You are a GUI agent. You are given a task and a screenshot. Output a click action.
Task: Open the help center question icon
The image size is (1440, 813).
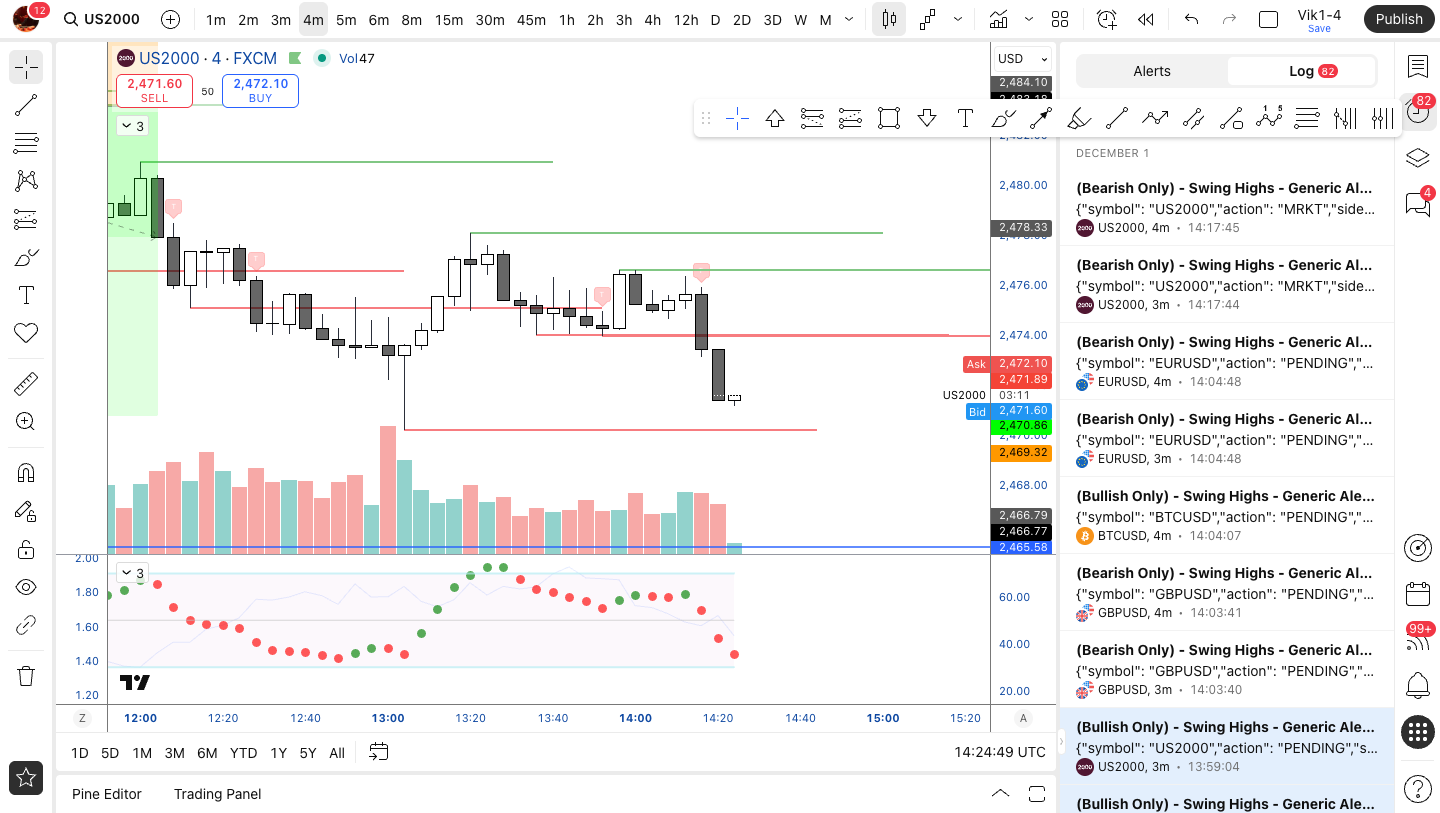pos(1417,789)
